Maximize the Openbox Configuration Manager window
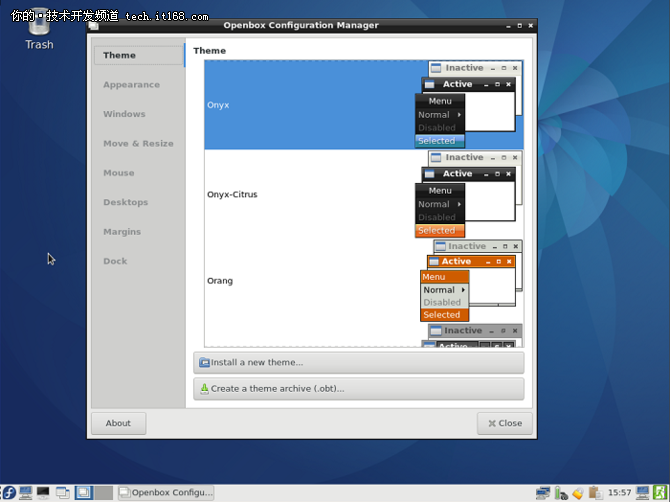The width and height of the screenshot is (670, 502). click(520, 26)
